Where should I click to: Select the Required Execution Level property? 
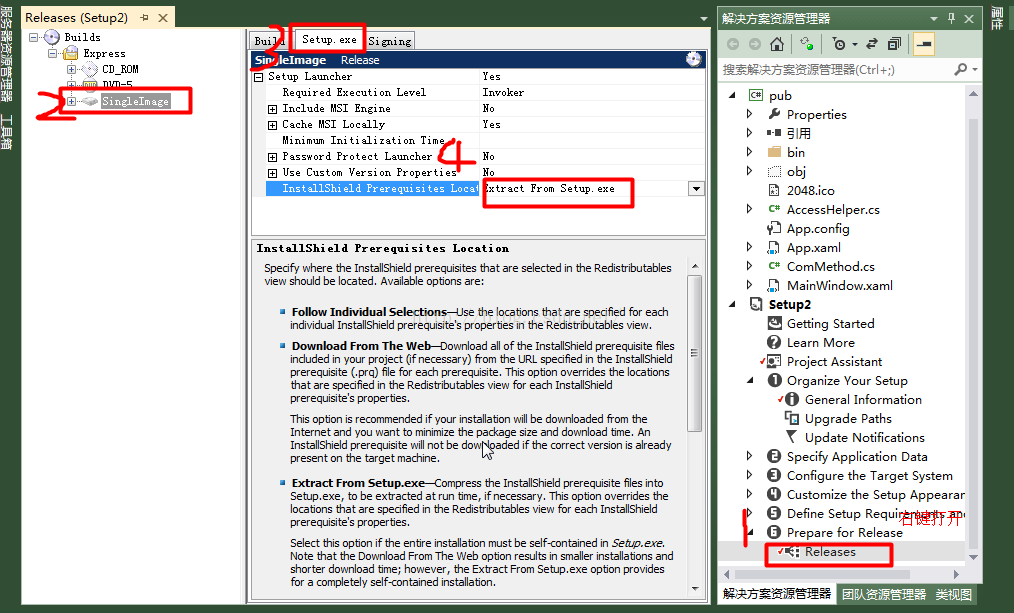(354, 92)
